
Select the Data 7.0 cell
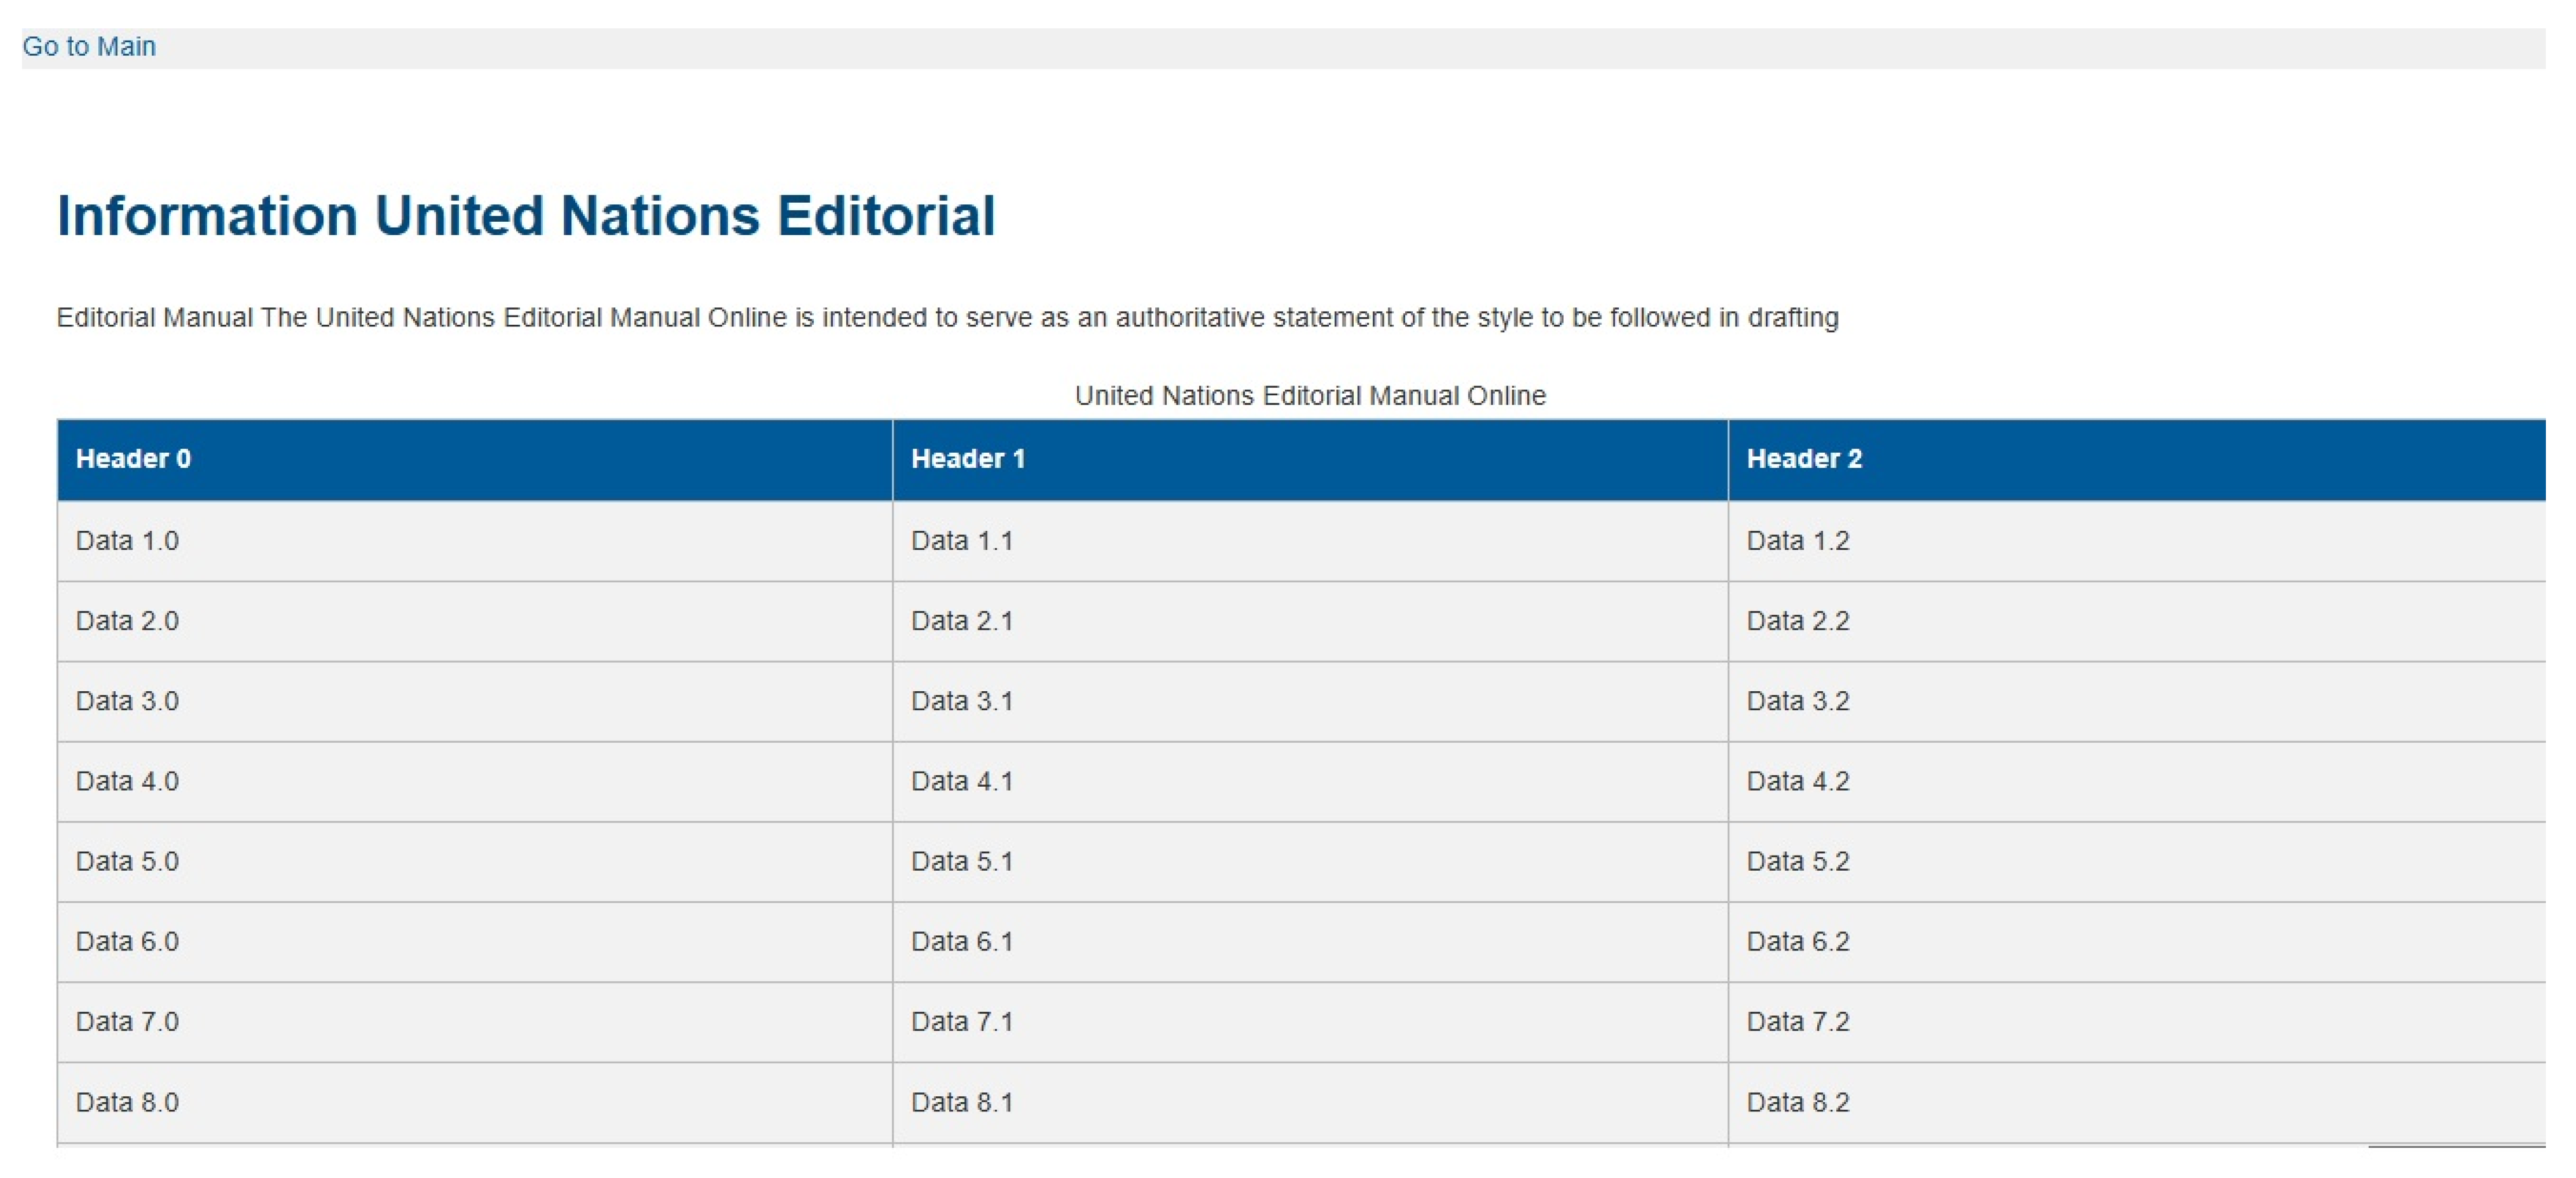pyautogui.click(x=475, y=1023)
